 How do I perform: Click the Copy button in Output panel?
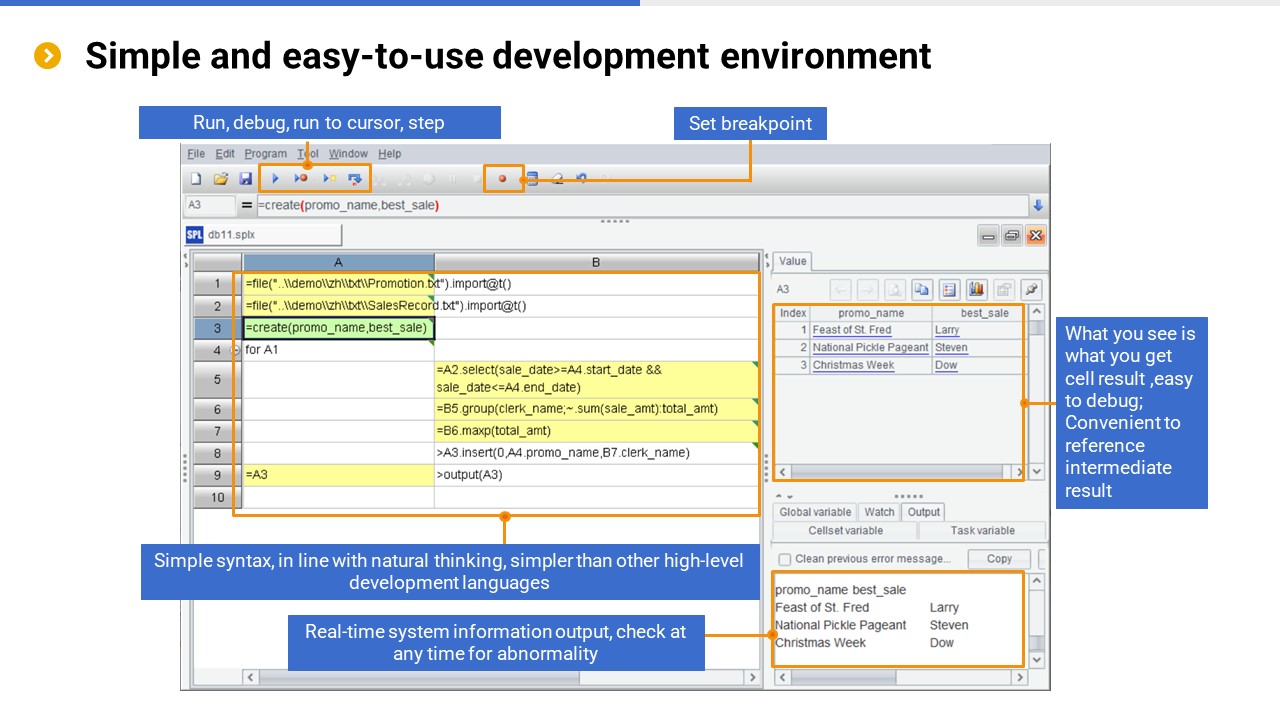coord(999,559)
